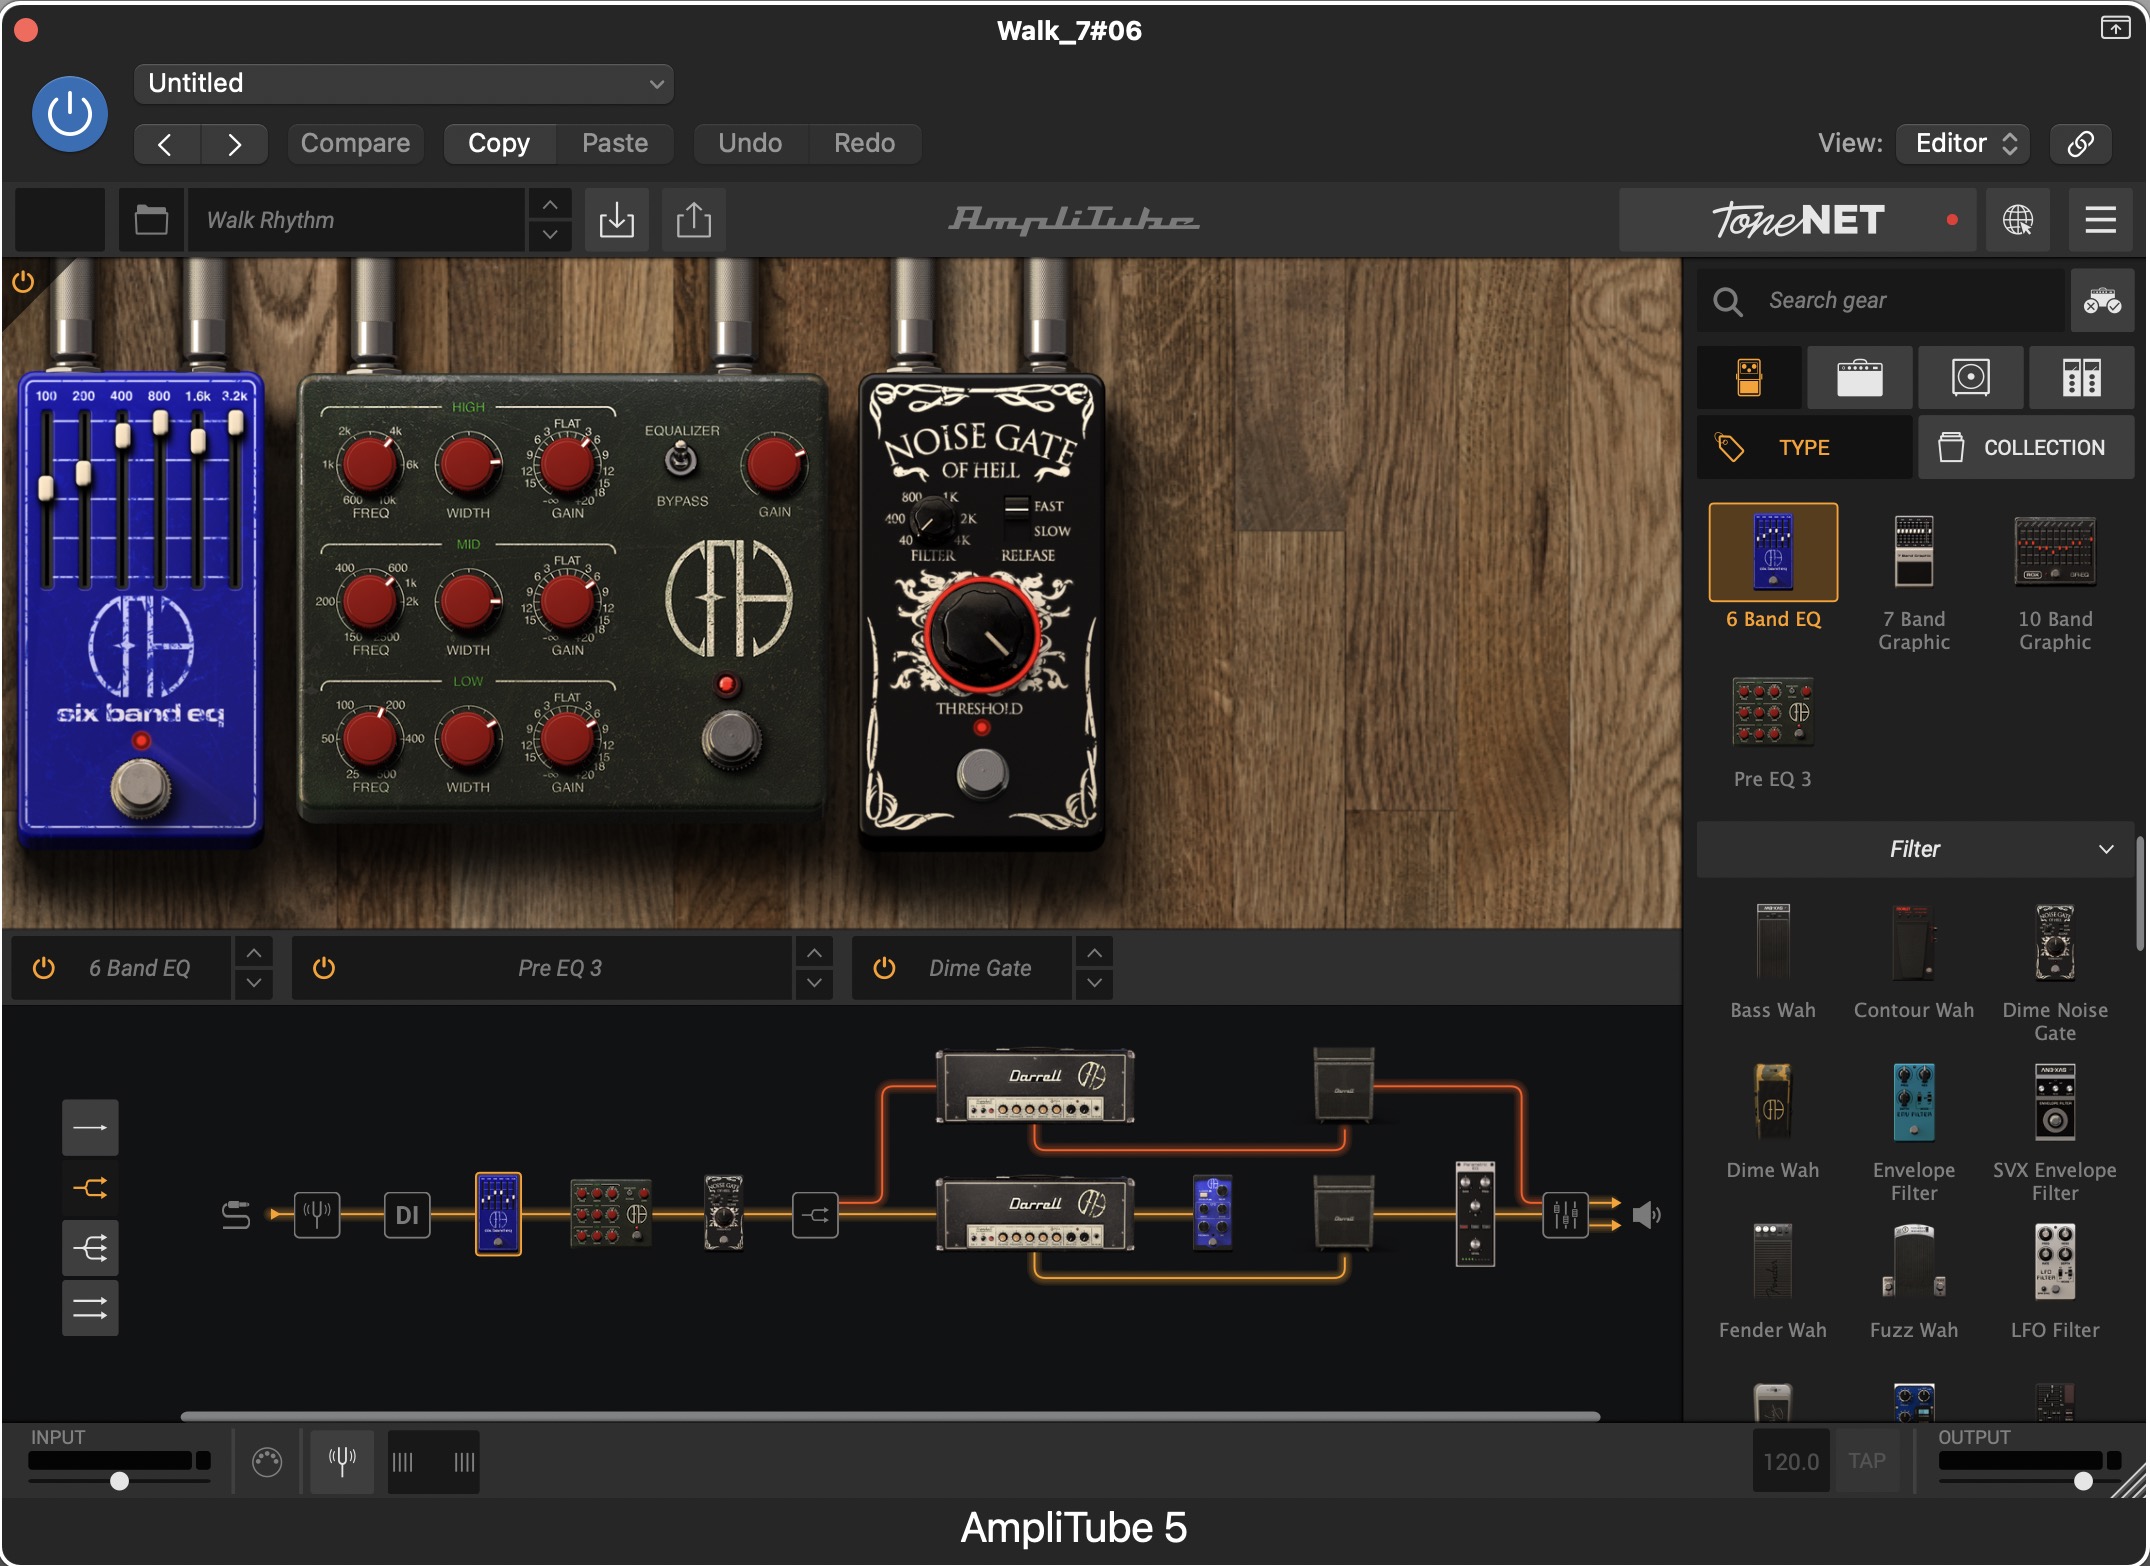2150x1566 pixels.
Task: Choose the Contour Wah pedal
Action: 1914,942
